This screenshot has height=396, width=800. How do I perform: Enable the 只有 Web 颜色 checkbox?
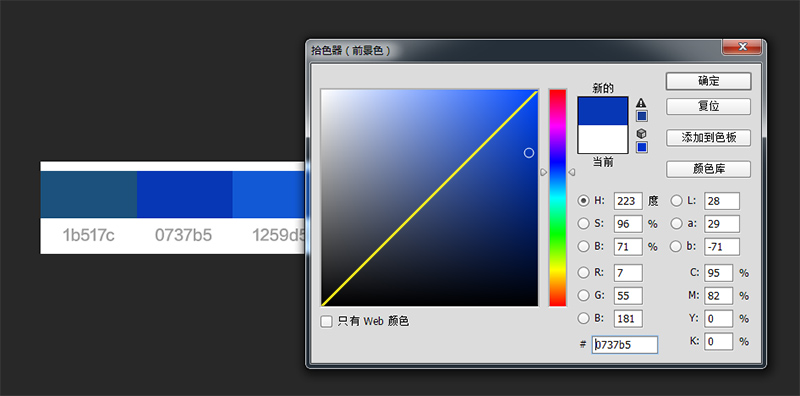(327, 321)
